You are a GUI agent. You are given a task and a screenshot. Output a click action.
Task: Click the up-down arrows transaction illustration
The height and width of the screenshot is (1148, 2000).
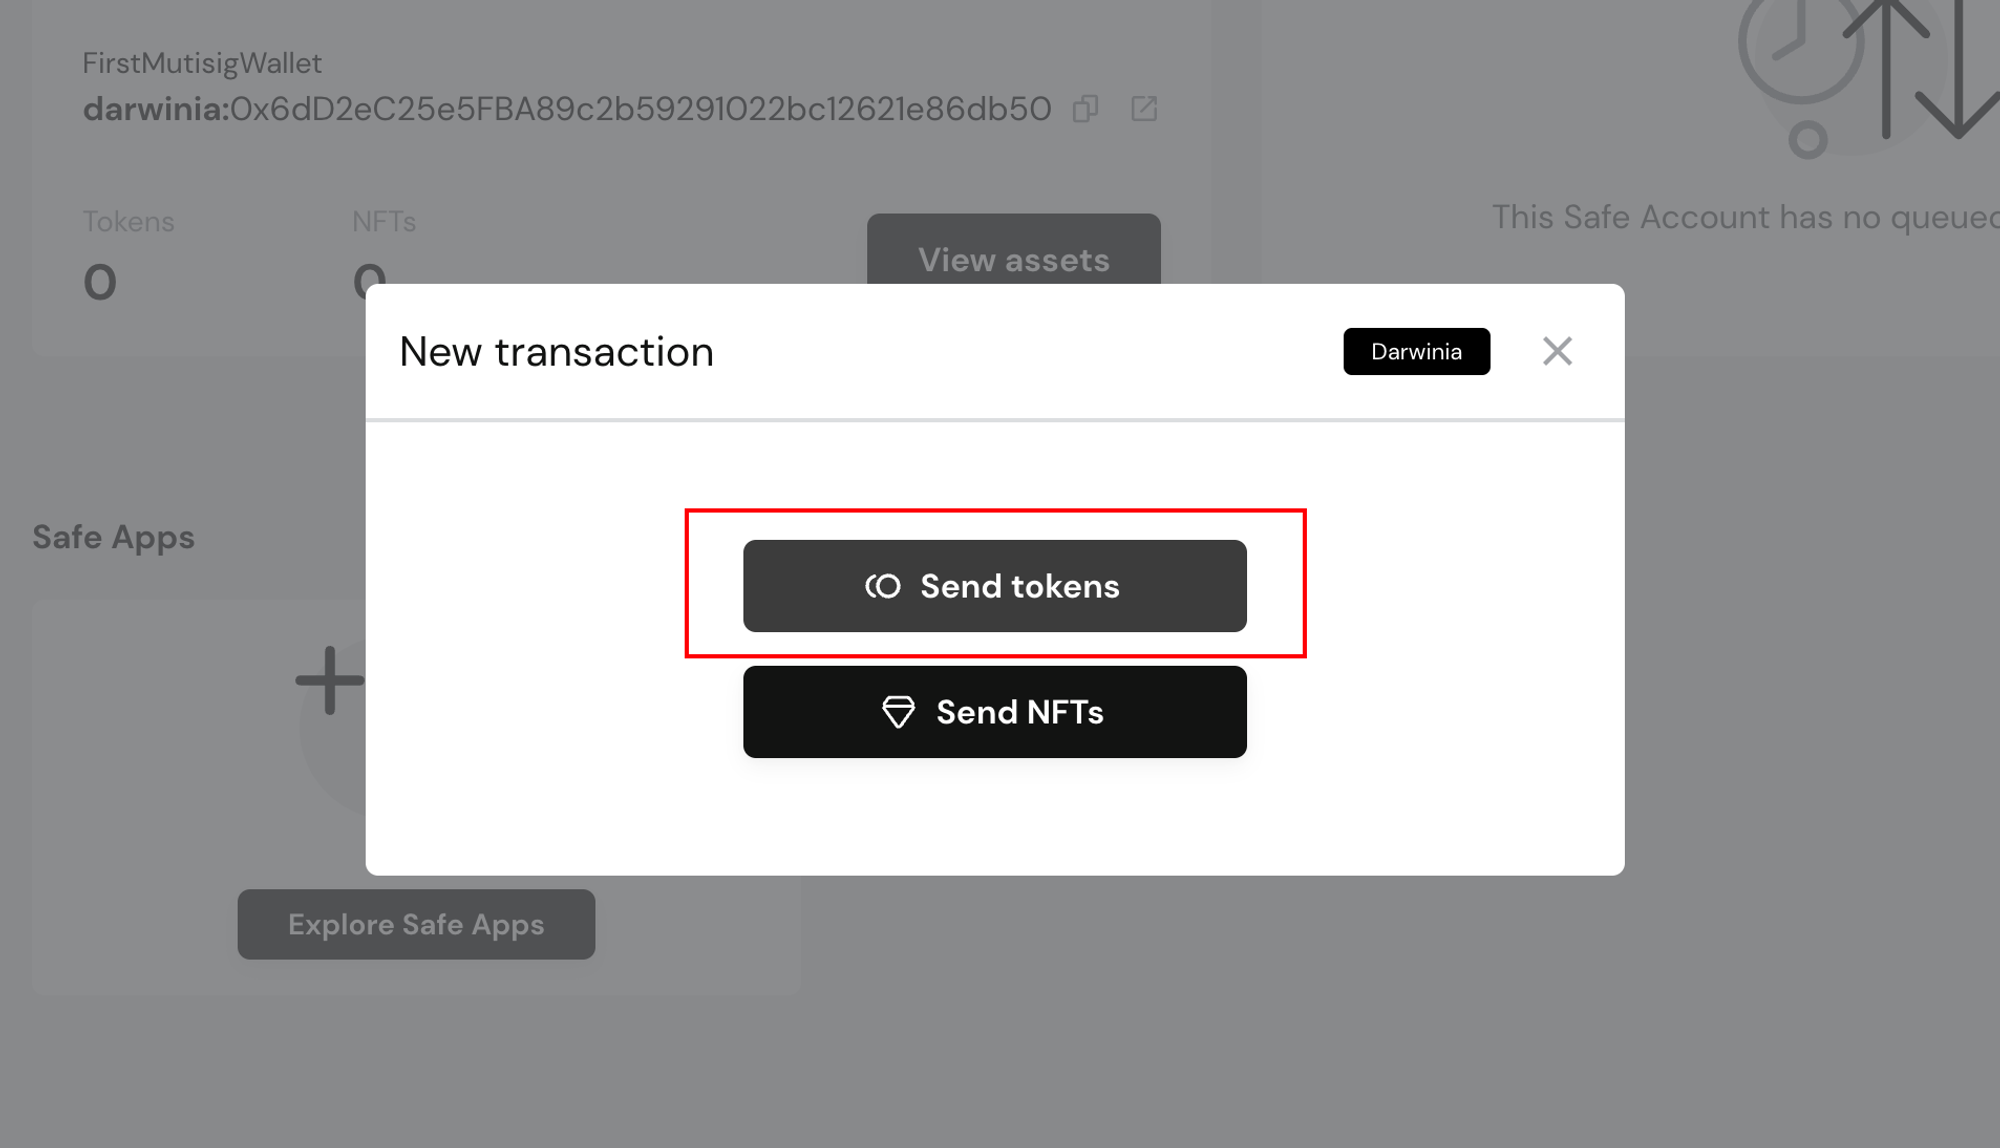pos(1920,70)
